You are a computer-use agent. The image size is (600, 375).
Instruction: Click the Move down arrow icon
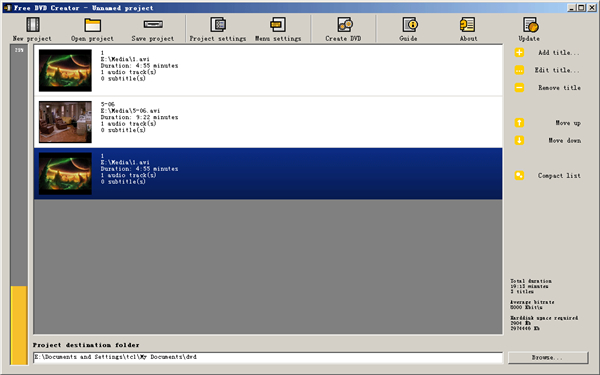click(519, 140)
